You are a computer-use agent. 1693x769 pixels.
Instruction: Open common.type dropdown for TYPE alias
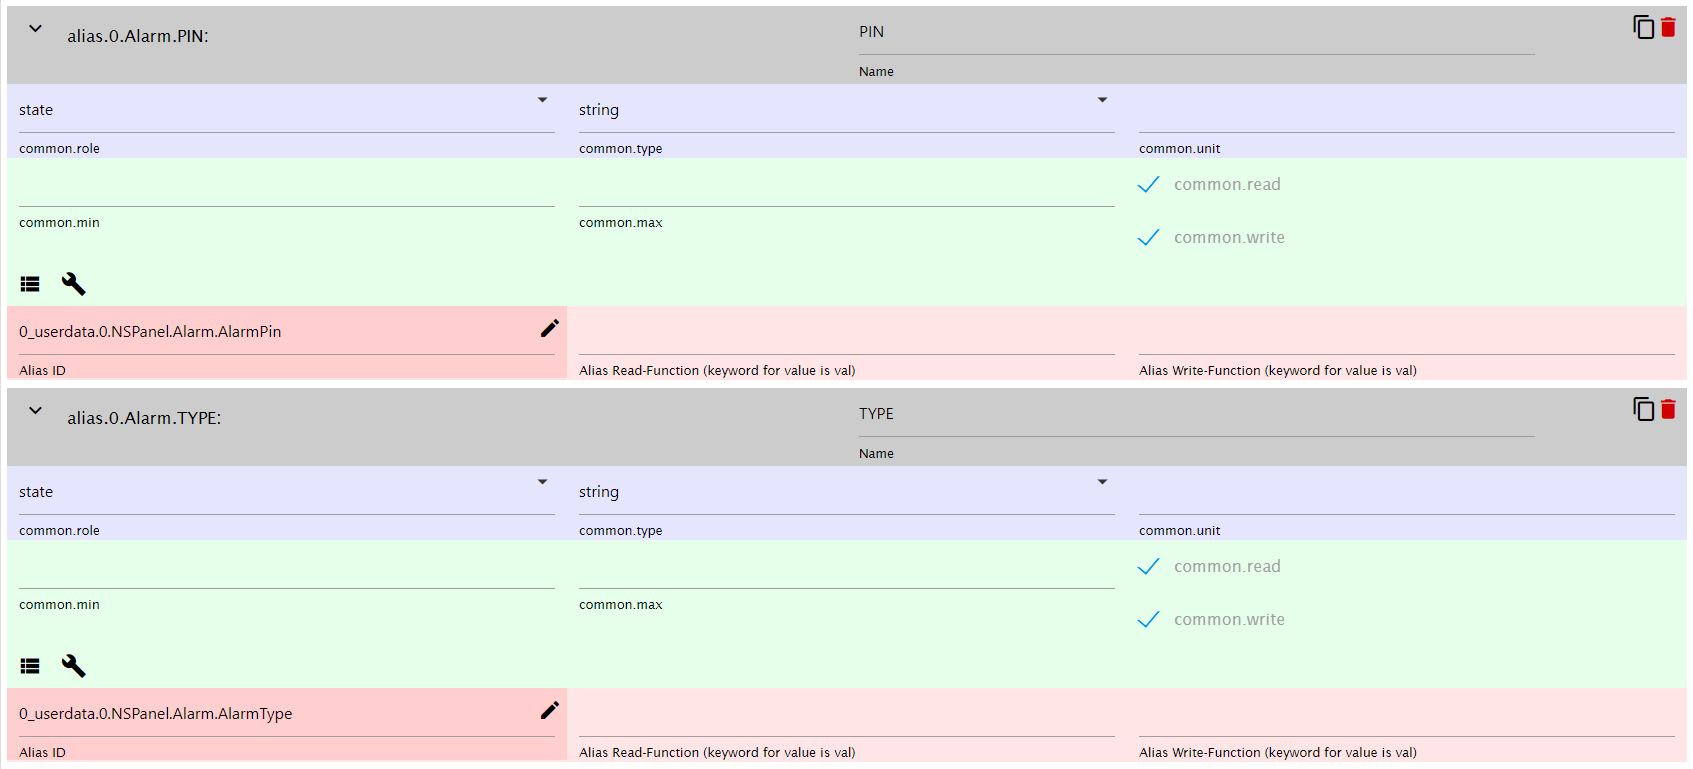[x=847, y=492]
